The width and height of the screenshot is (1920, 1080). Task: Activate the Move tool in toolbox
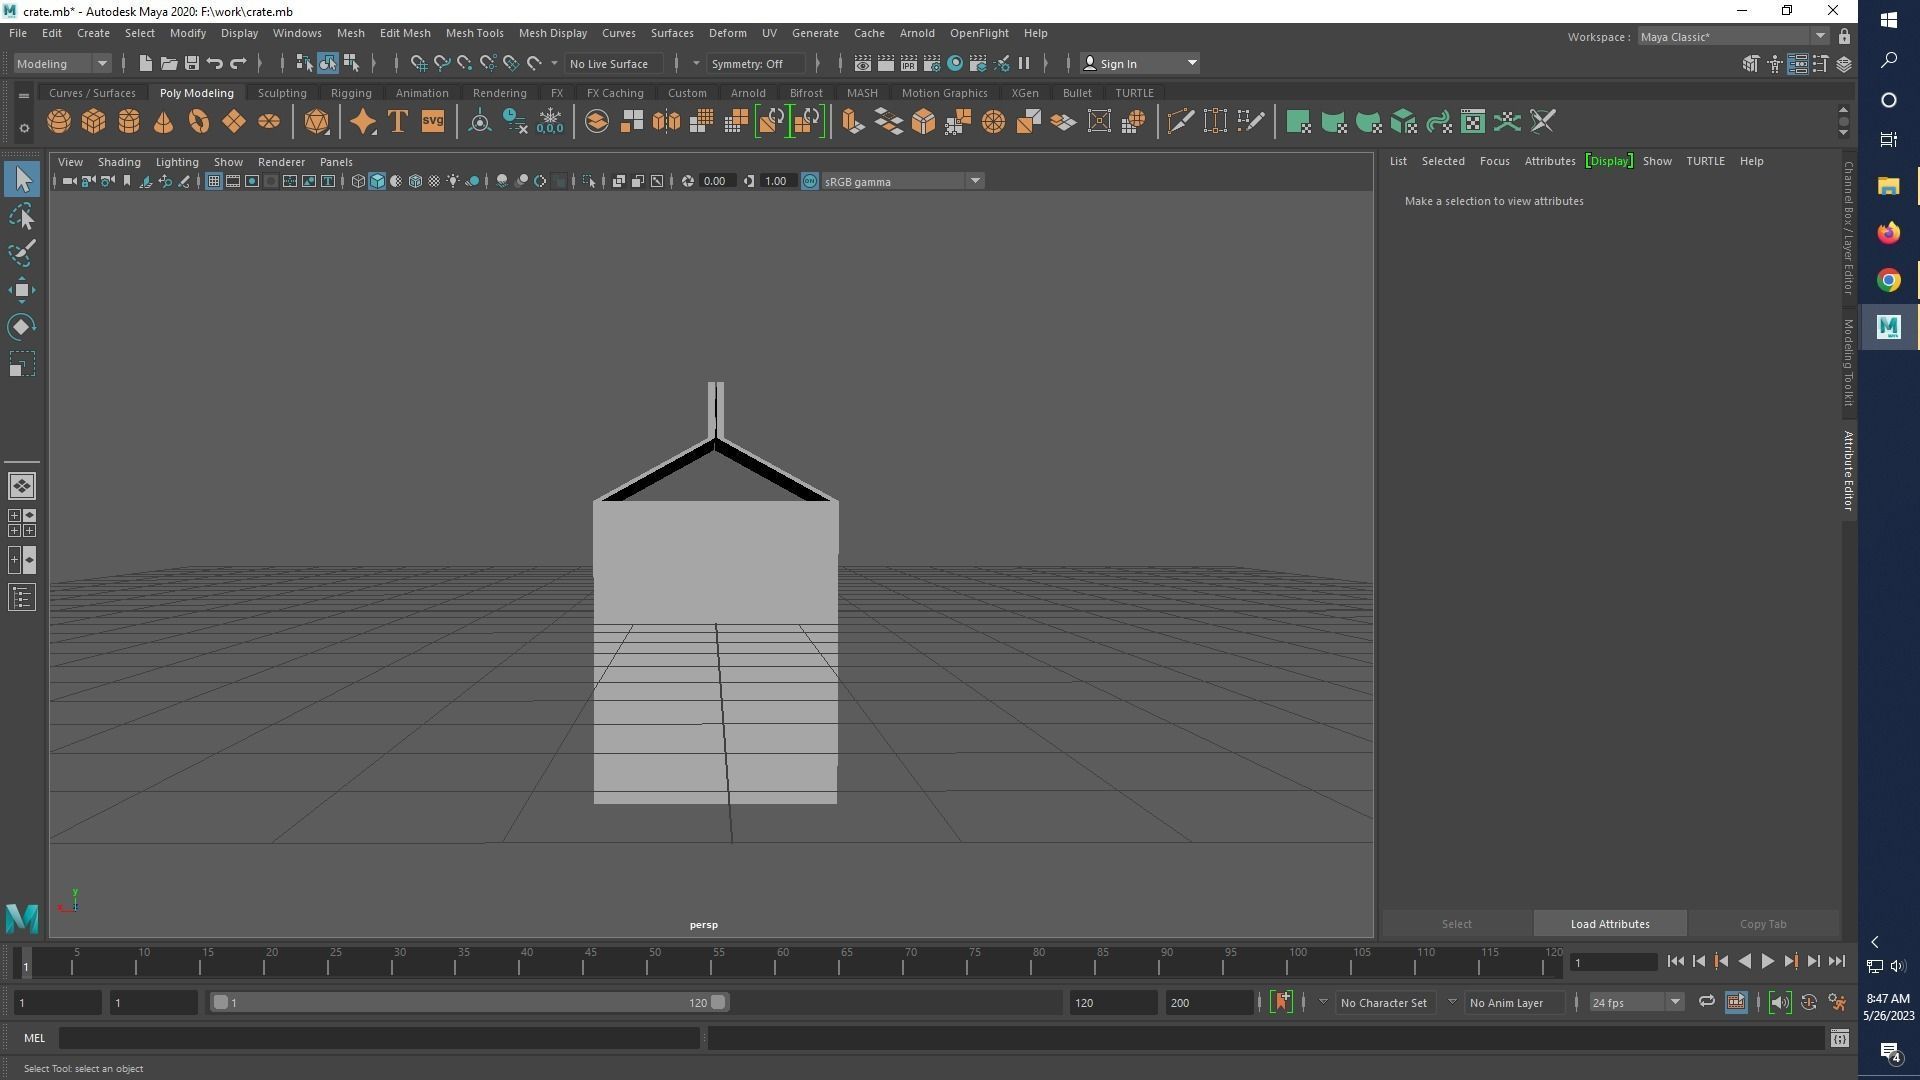[22, 290]
